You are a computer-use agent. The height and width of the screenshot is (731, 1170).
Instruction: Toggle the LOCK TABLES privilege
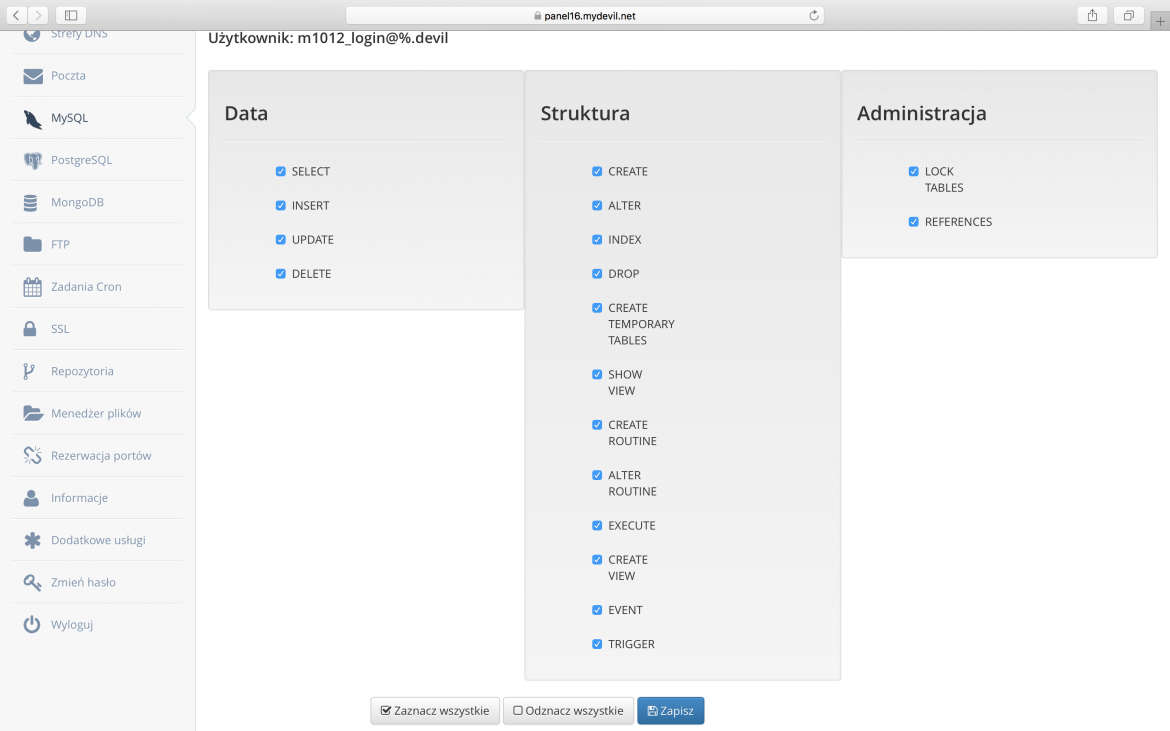point(913,171)
